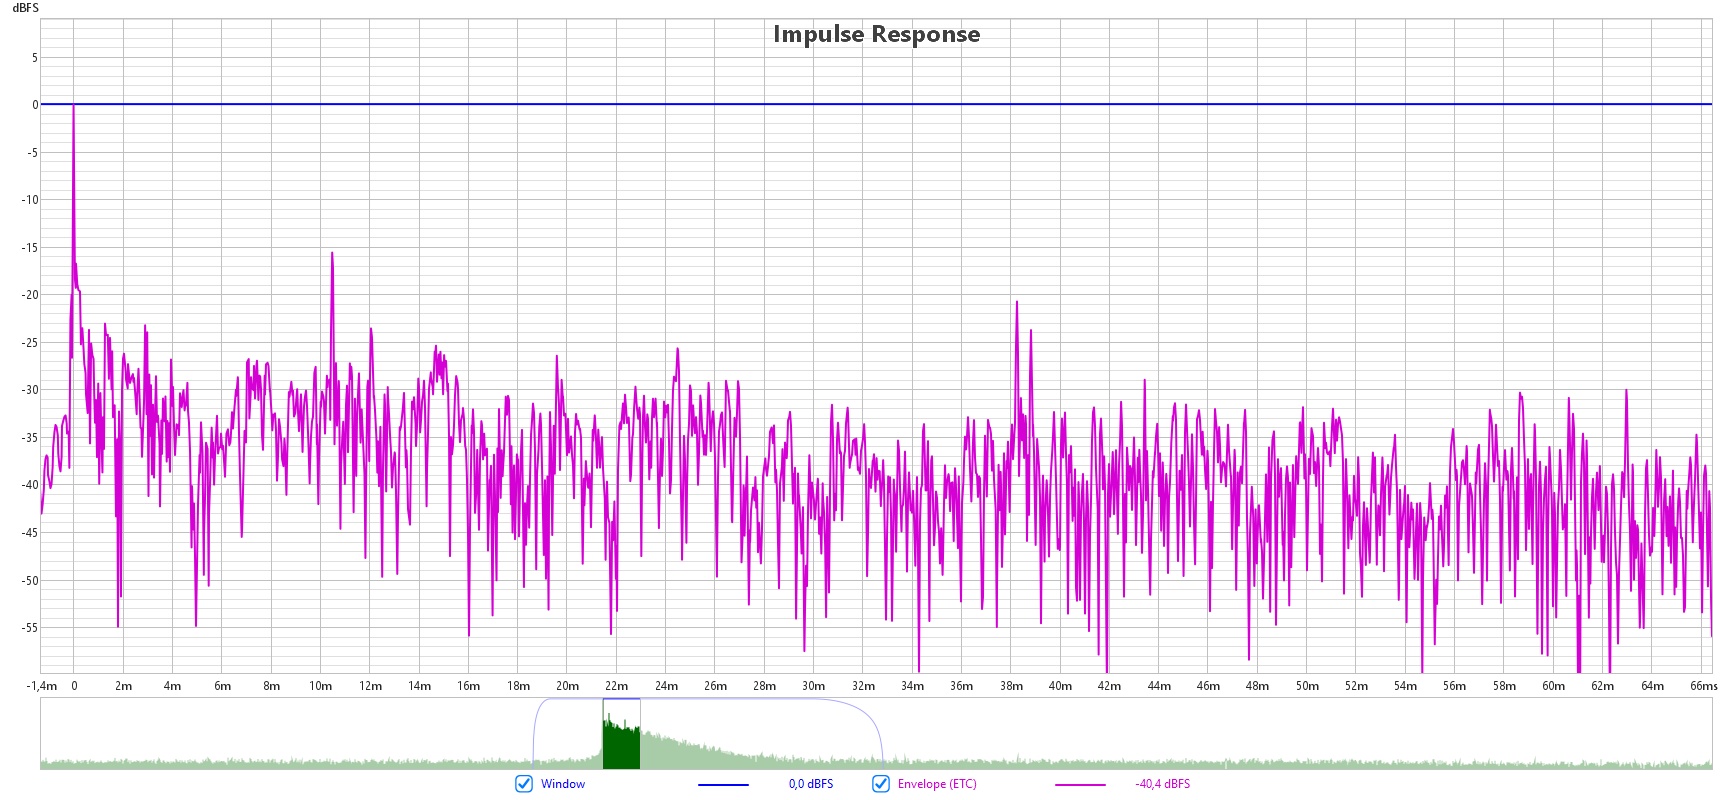
Task: Uncheck the Window trace checkbox
Action: pyautogui.click(x=524, y=784)
